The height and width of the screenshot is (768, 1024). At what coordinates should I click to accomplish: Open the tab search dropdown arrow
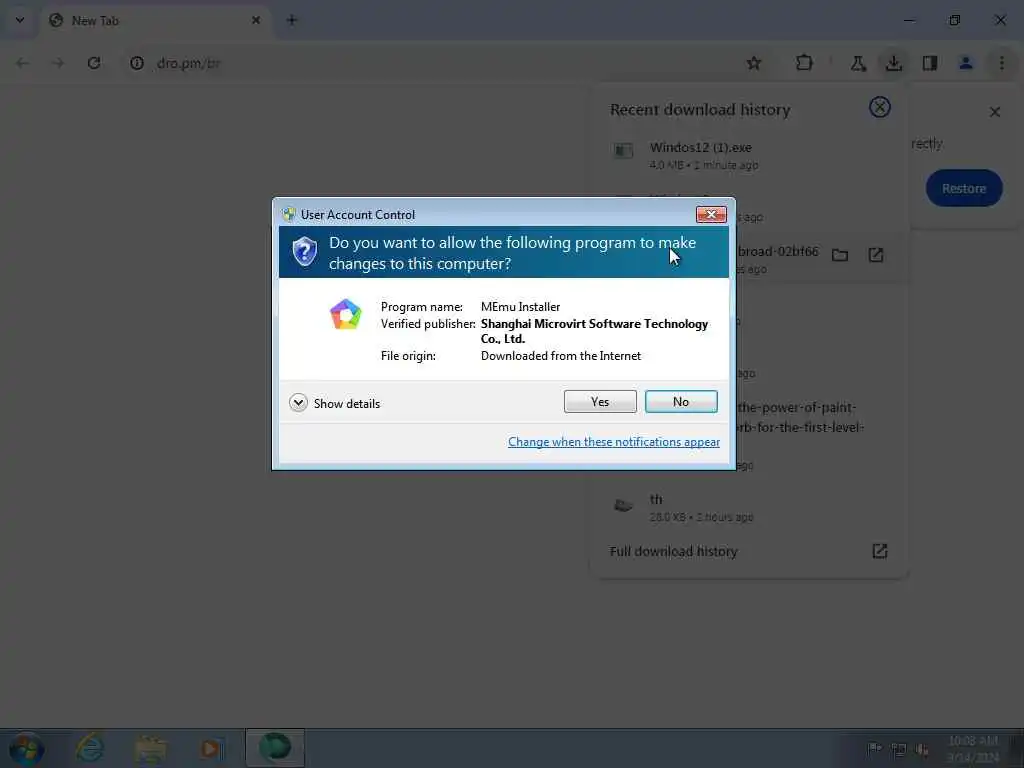pyautogui.click(x=20, y=20)
